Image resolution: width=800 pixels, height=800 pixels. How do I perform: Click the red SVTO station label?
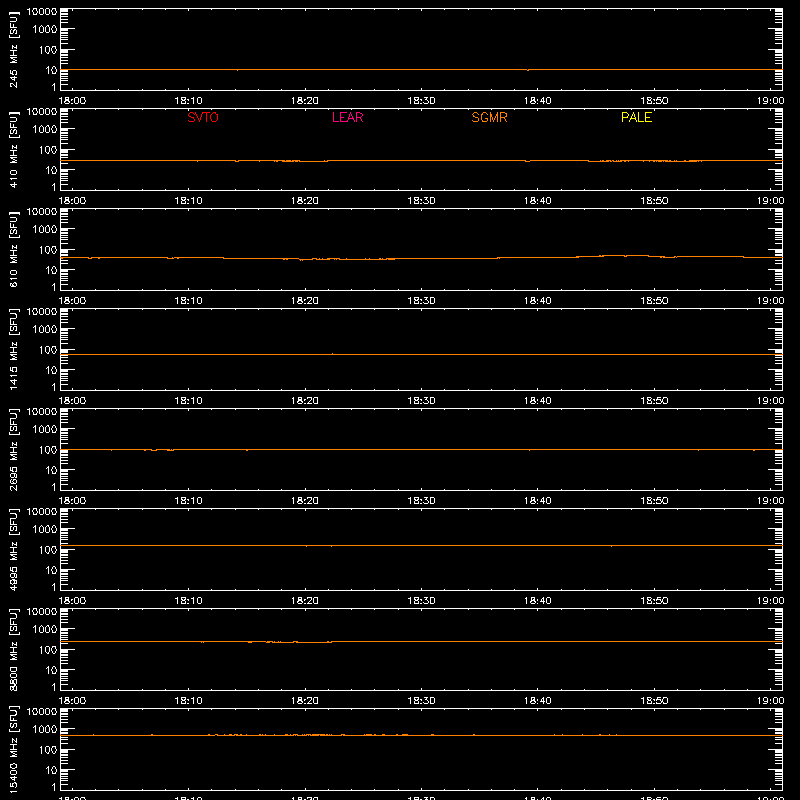pos(203,117)
